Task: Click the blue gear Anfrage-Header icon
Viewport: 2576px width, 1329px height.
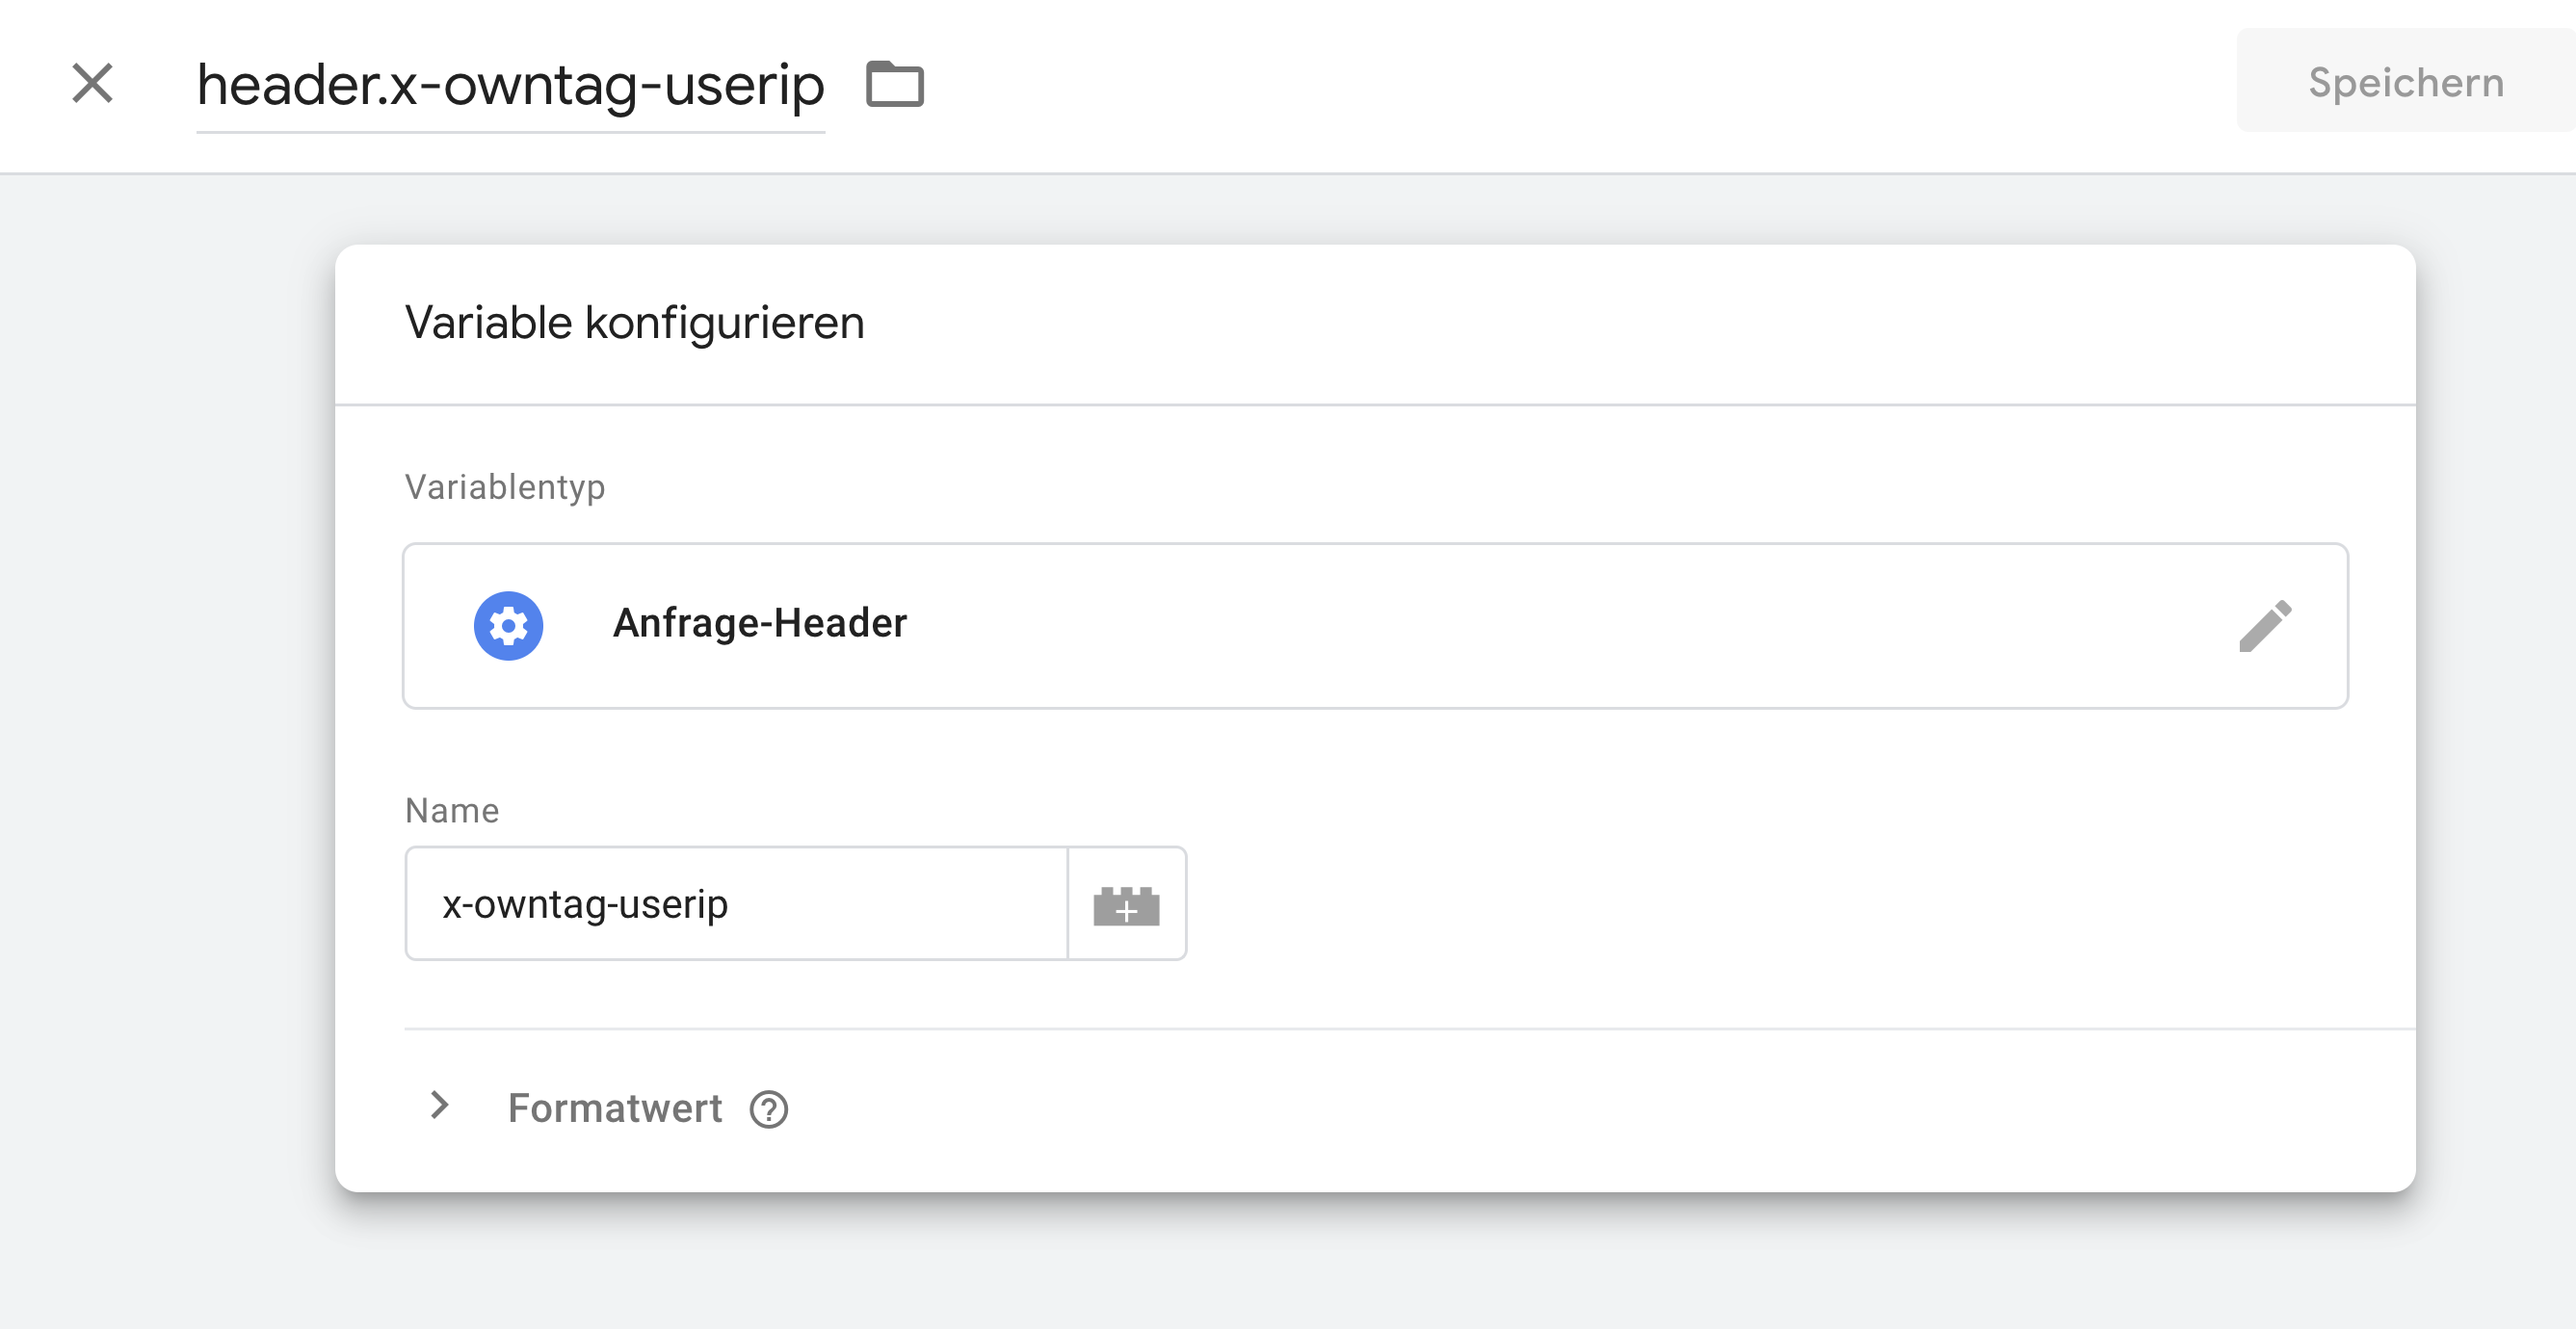Action: coord(508,626)
